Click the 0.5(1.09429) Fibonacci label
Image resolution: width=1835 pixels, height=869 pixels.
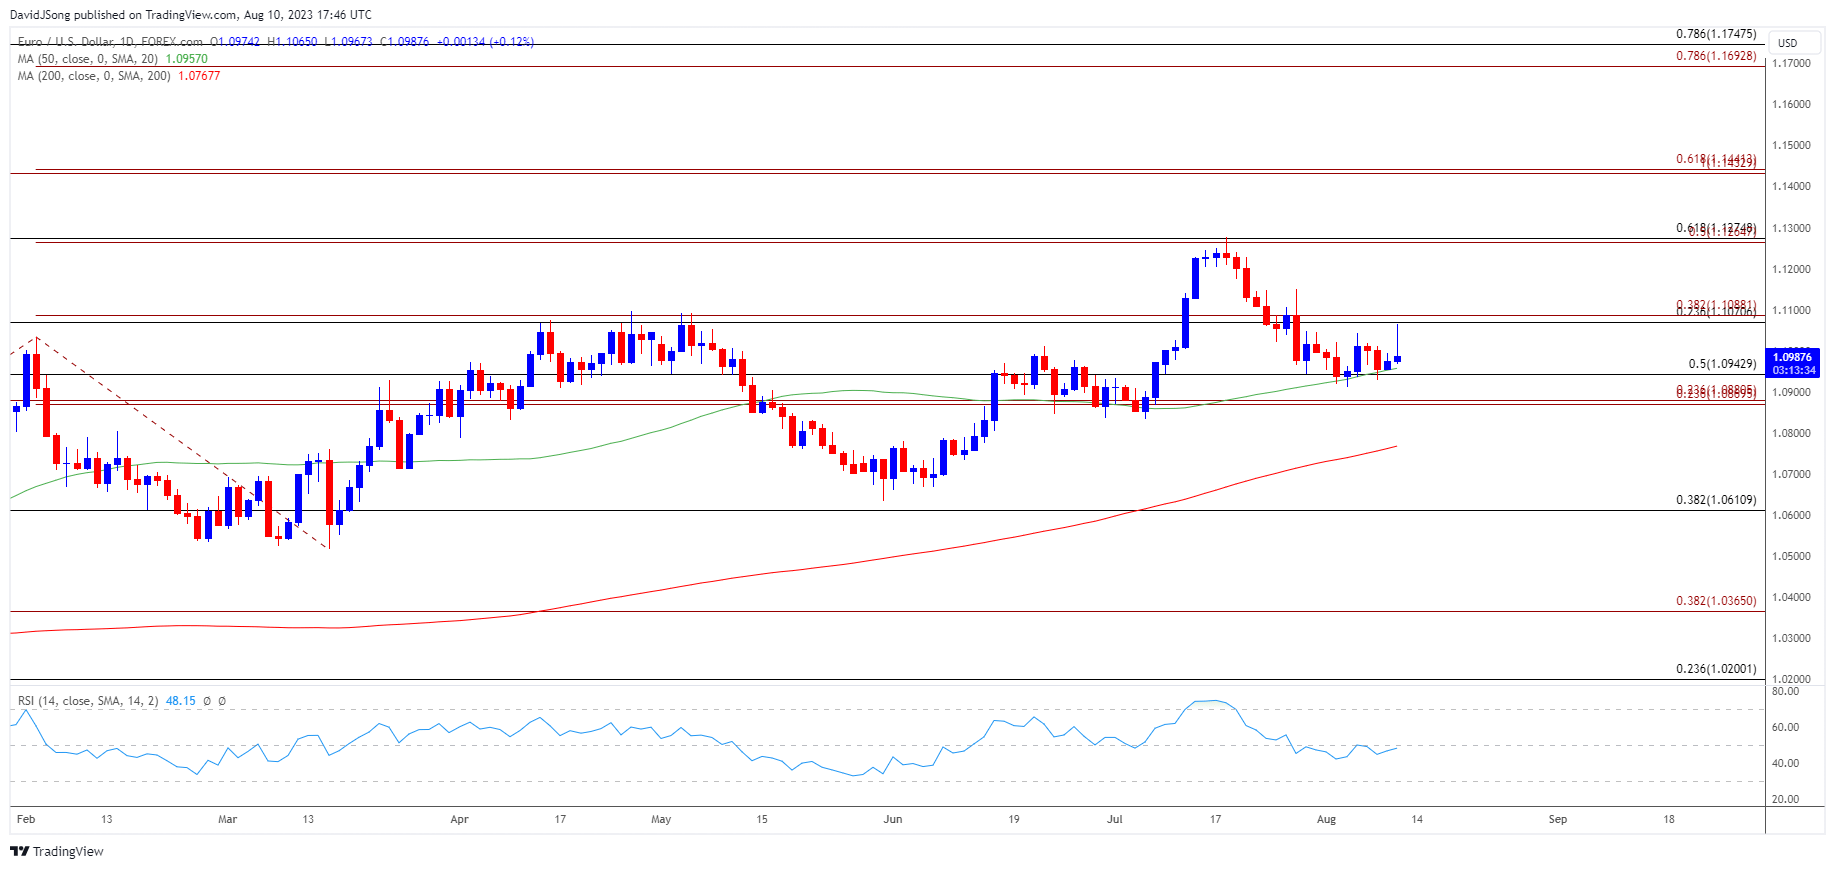1722,364
